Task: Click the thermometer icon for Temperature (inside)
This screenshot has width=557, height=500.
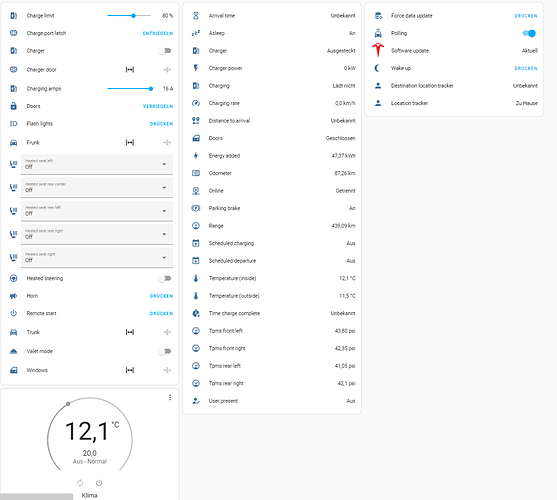Action: 196,278
